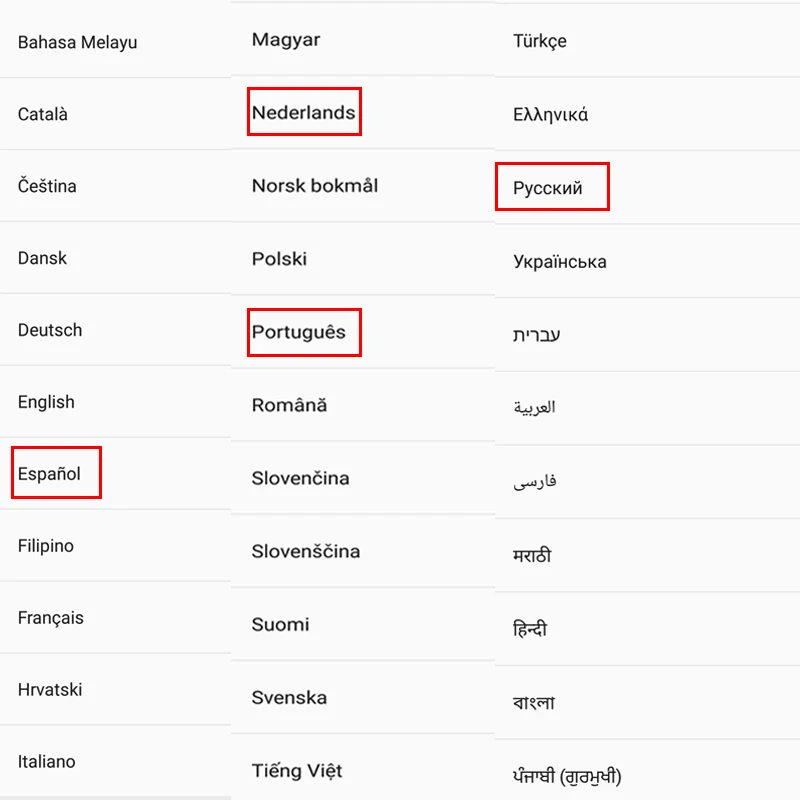The image size is (800, 800).
Task: Choose Türkçe from the list
Action: 540,41
